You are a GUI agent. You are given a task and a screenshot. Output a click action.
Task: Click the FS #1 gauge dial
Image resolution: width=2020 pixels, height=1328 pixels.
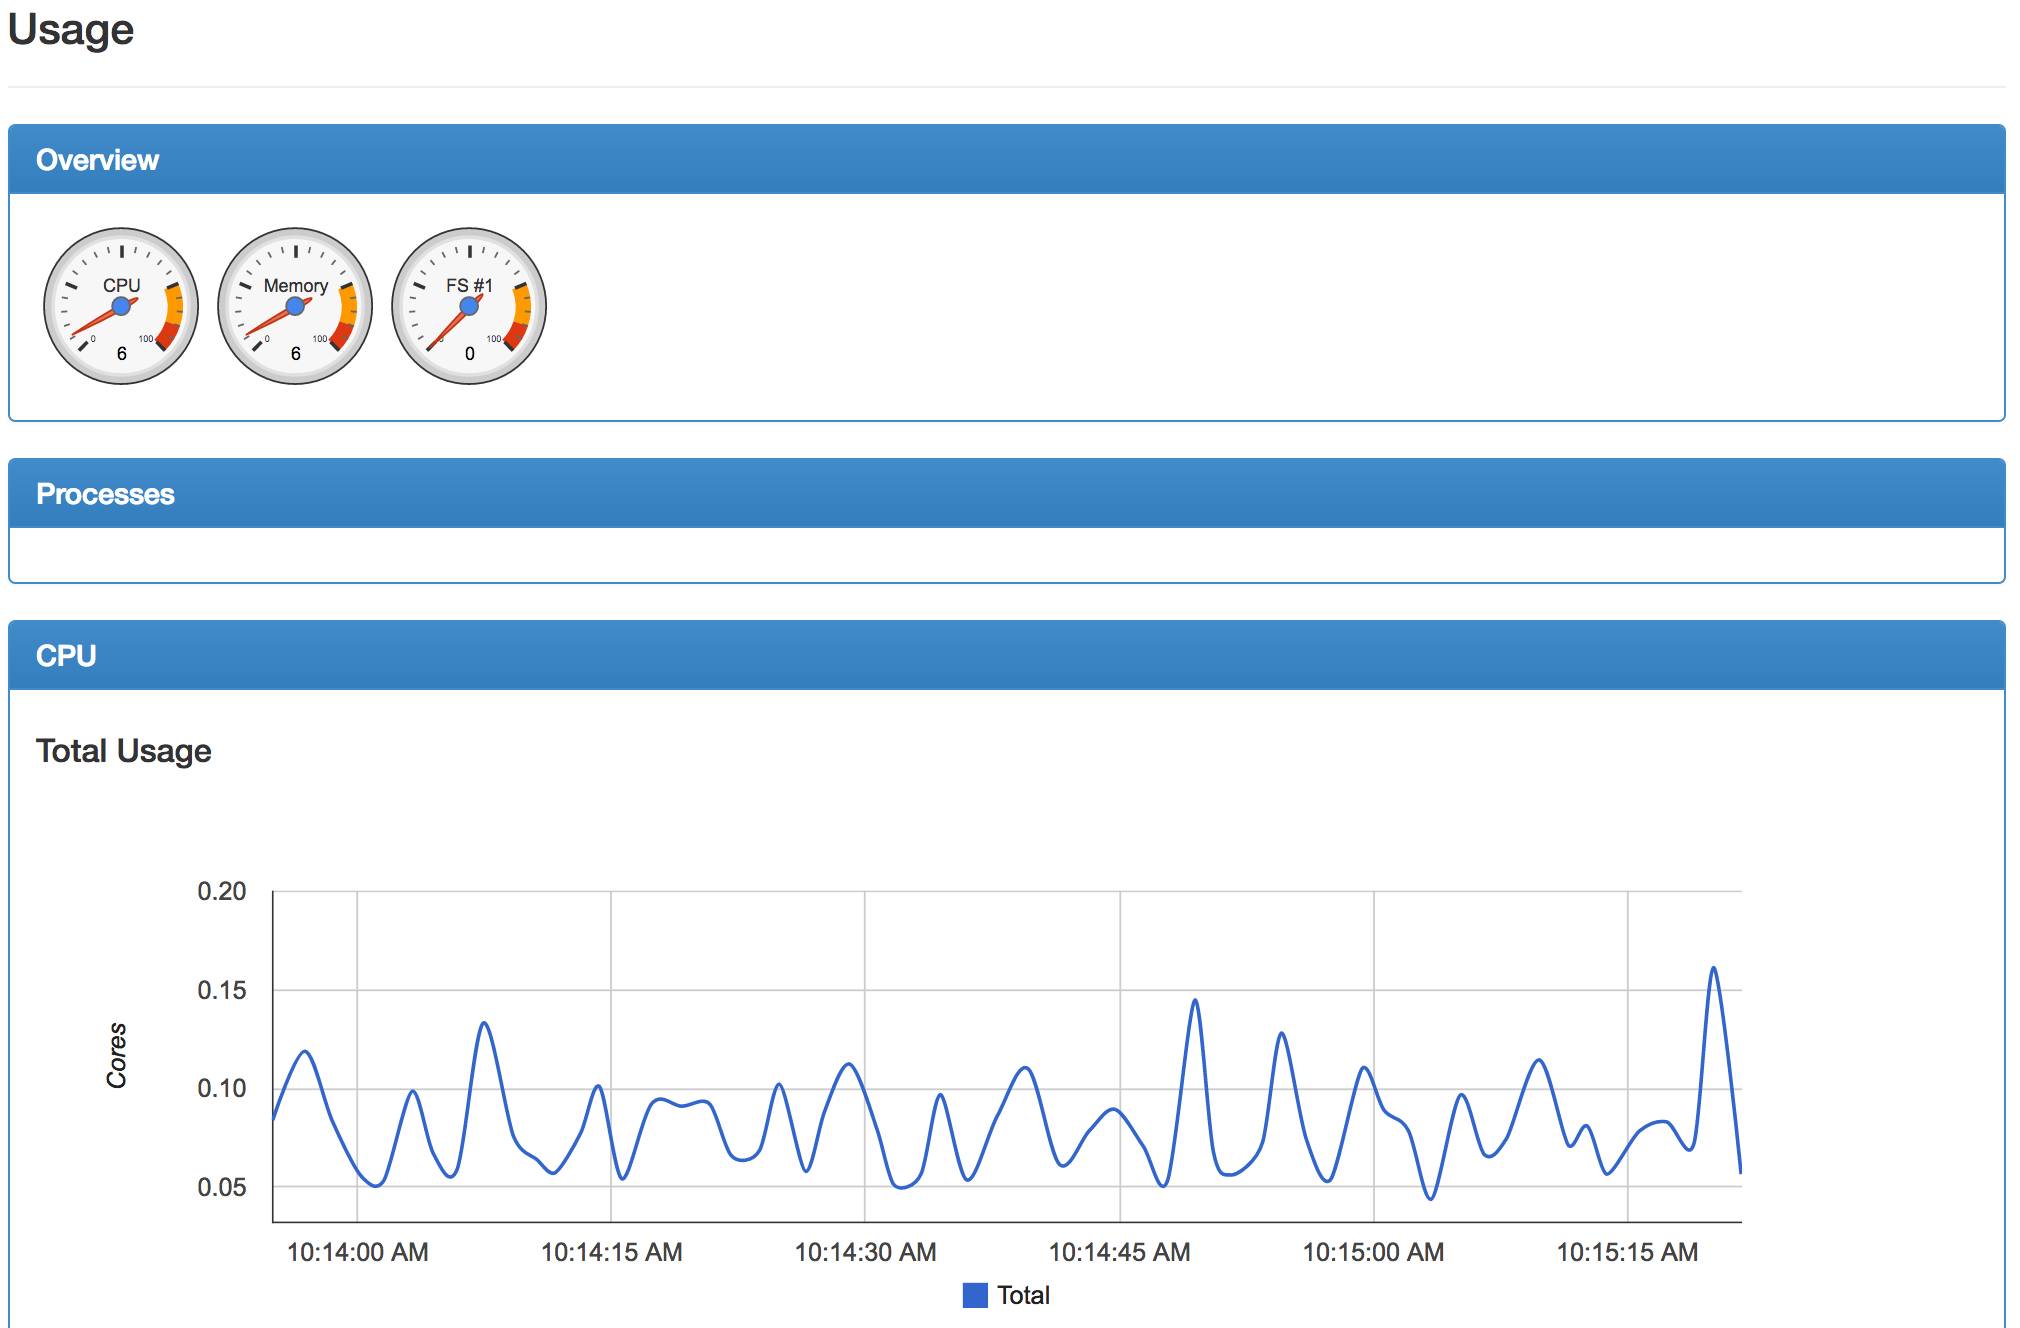pyautogui.click(x=469, y=306)
